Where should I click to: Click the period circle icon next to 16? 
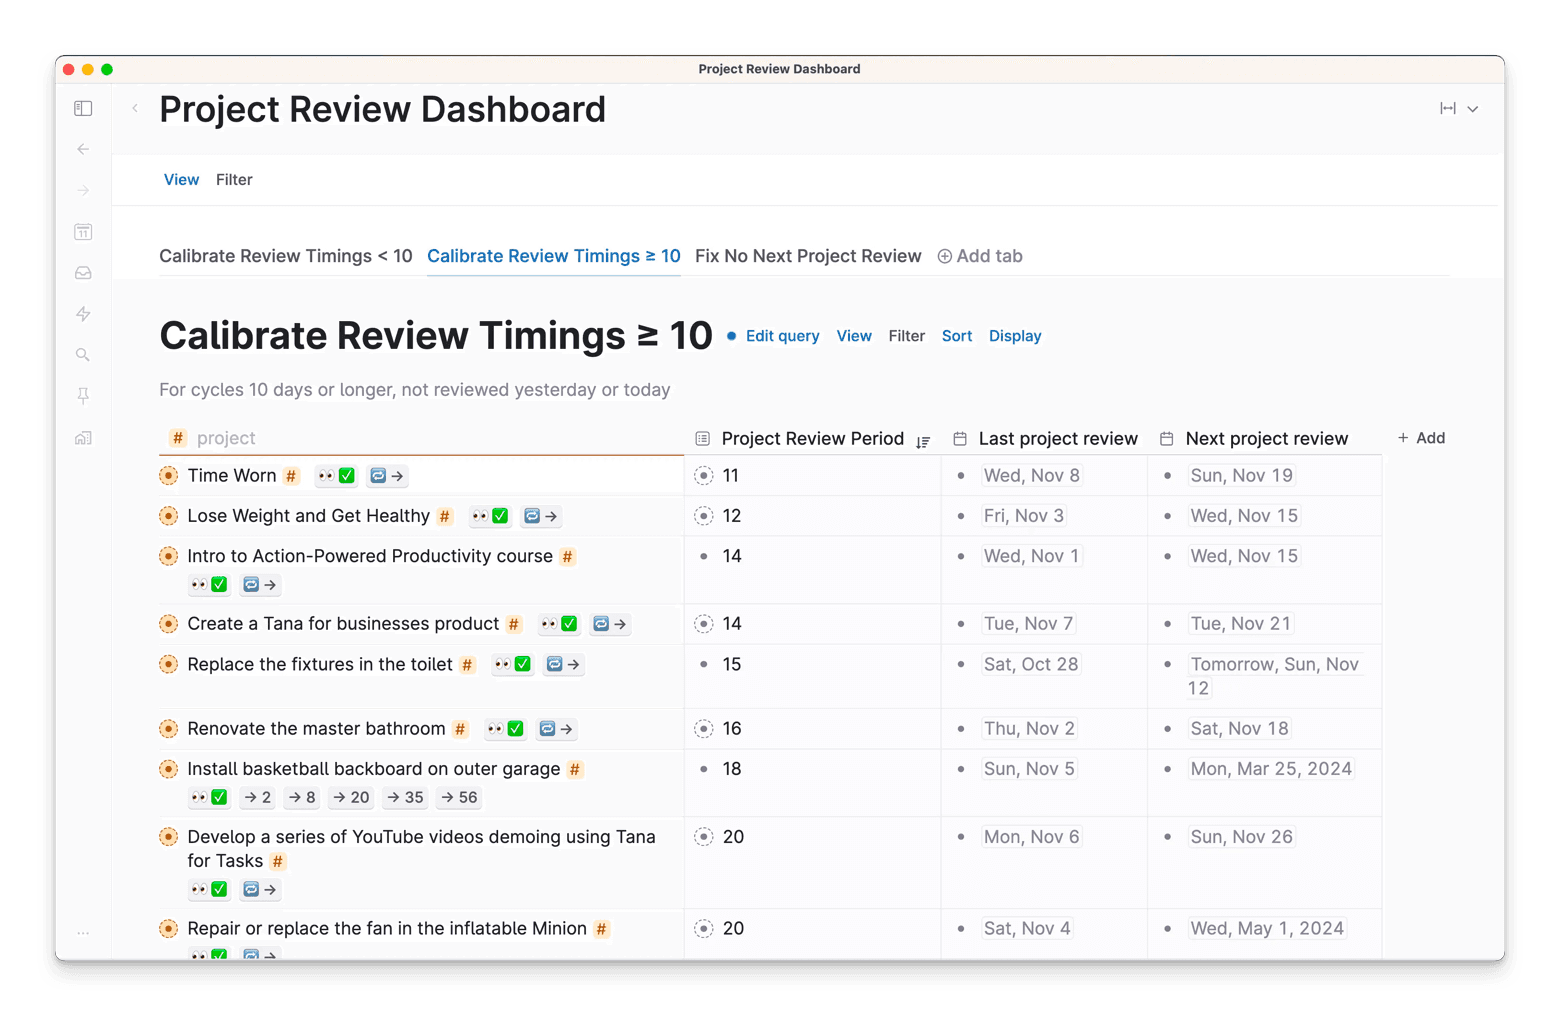(704, 729)
